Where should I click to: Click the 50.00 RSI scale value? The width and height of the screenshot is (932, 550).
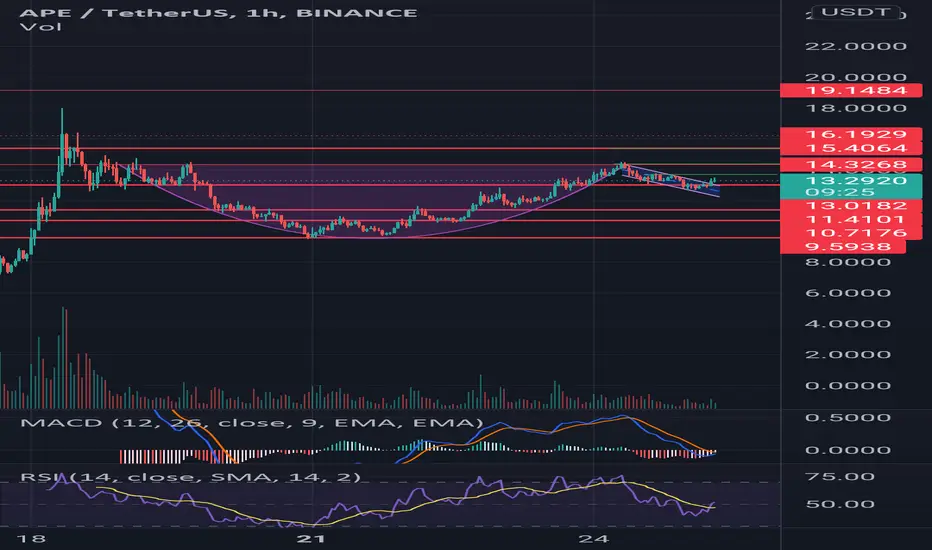(839, 504)
